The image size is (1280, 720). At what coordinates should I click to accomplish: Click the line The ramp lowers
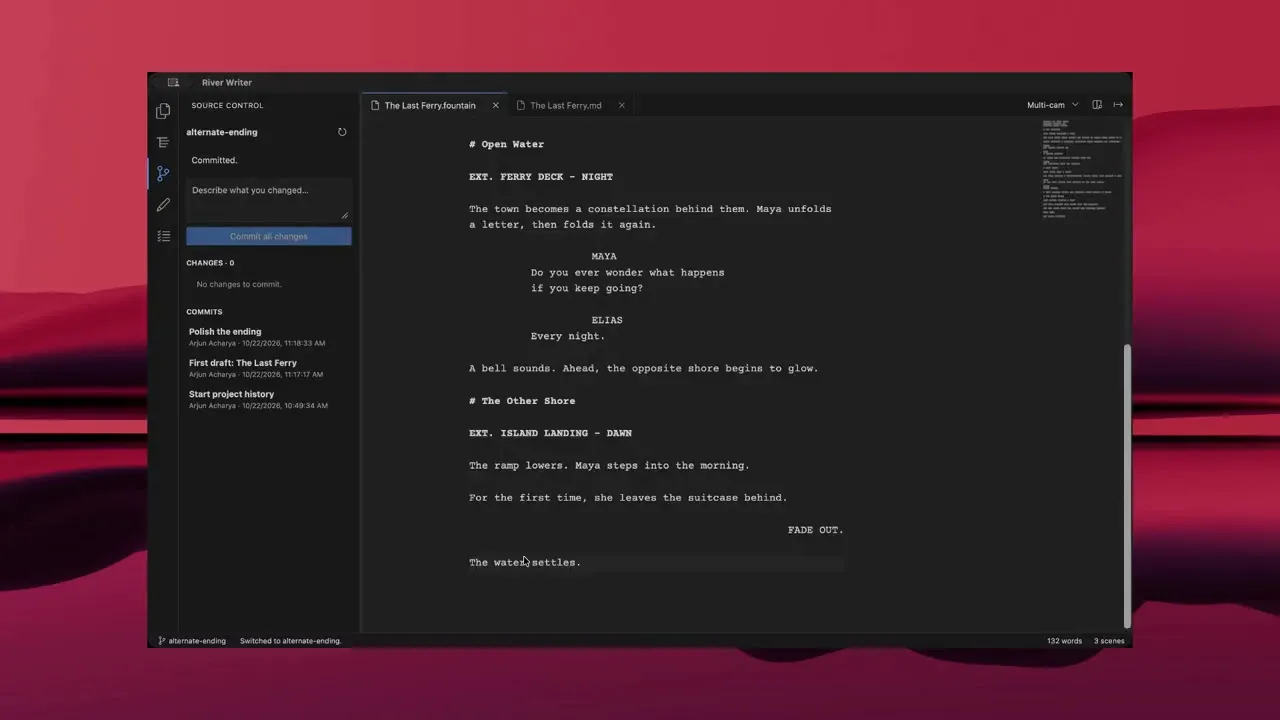click(x=609, y=465)
